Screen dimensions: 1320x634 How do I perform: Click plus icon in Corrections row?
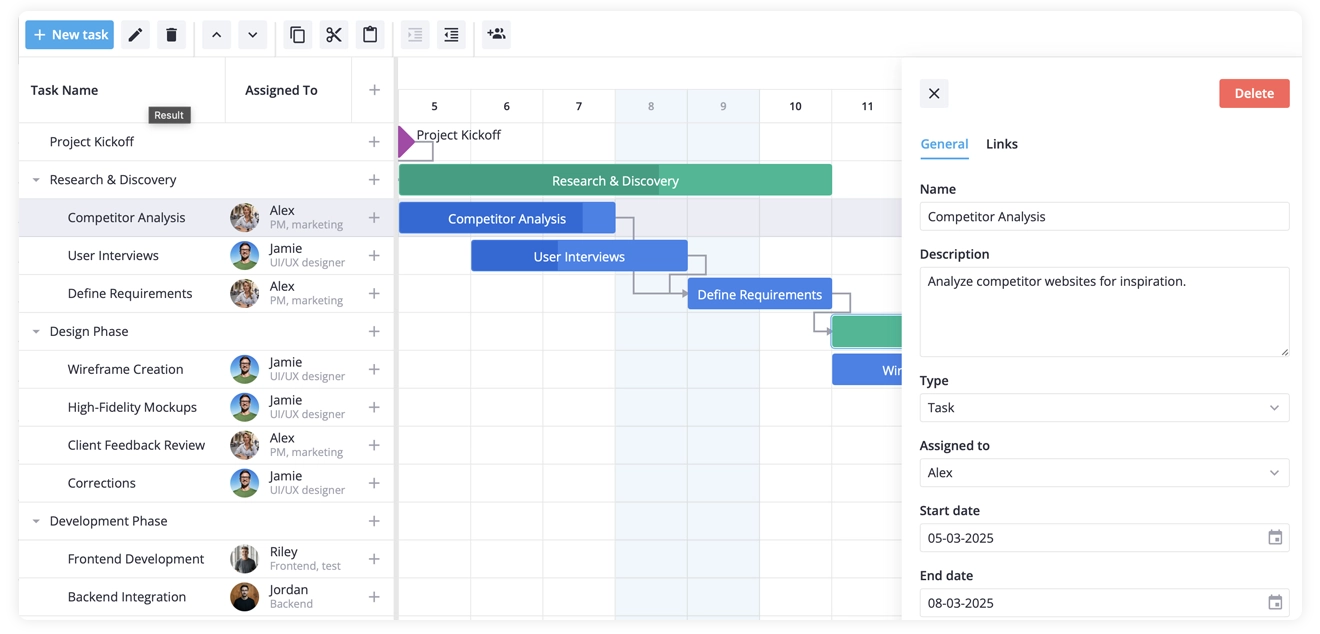(374, 483)
